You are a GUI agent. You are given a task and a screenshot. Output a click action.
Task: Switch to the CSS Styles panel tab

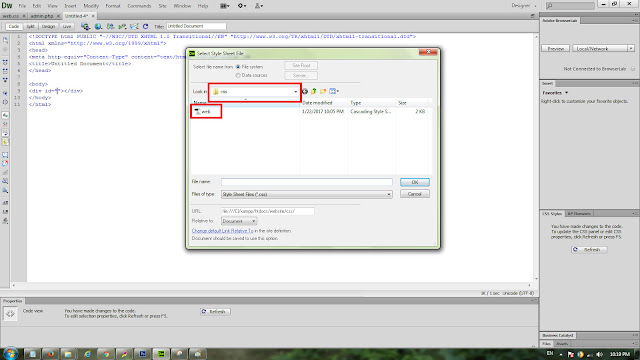click(552, 214)
